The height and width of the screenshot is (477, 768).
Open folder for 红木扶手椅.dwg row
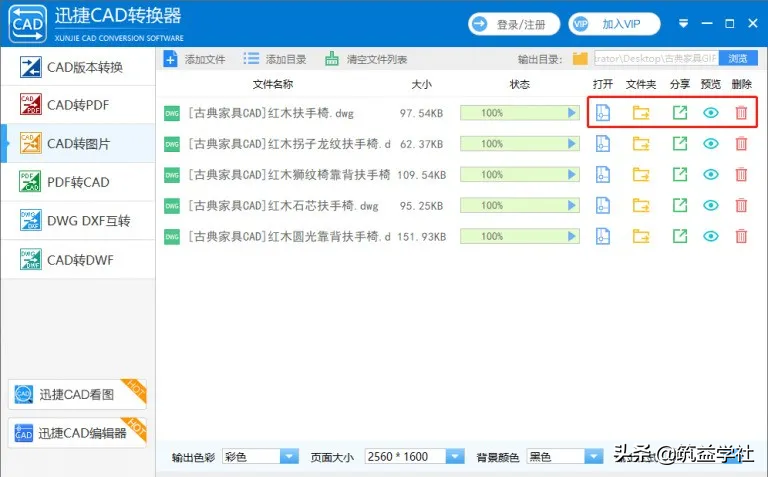coord(641,113)
